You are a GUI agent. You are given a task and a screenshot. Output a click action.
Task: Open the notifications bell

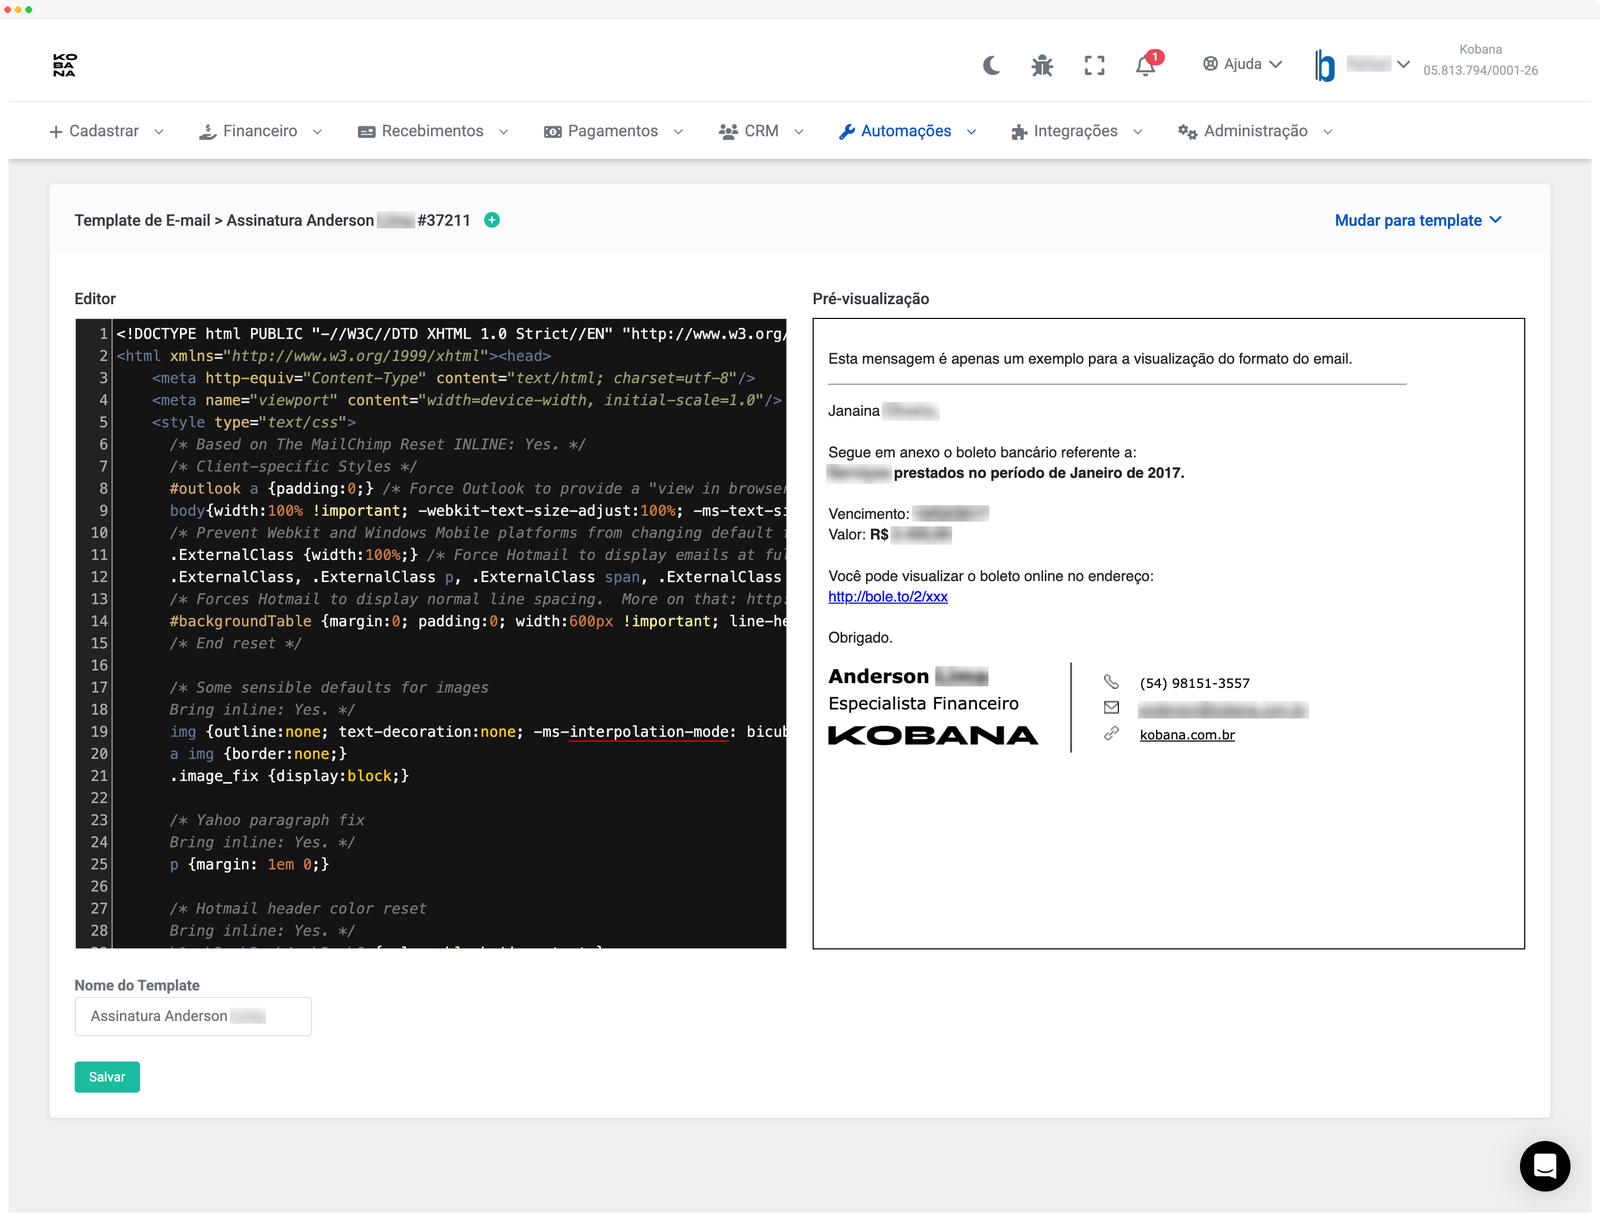1144,64
